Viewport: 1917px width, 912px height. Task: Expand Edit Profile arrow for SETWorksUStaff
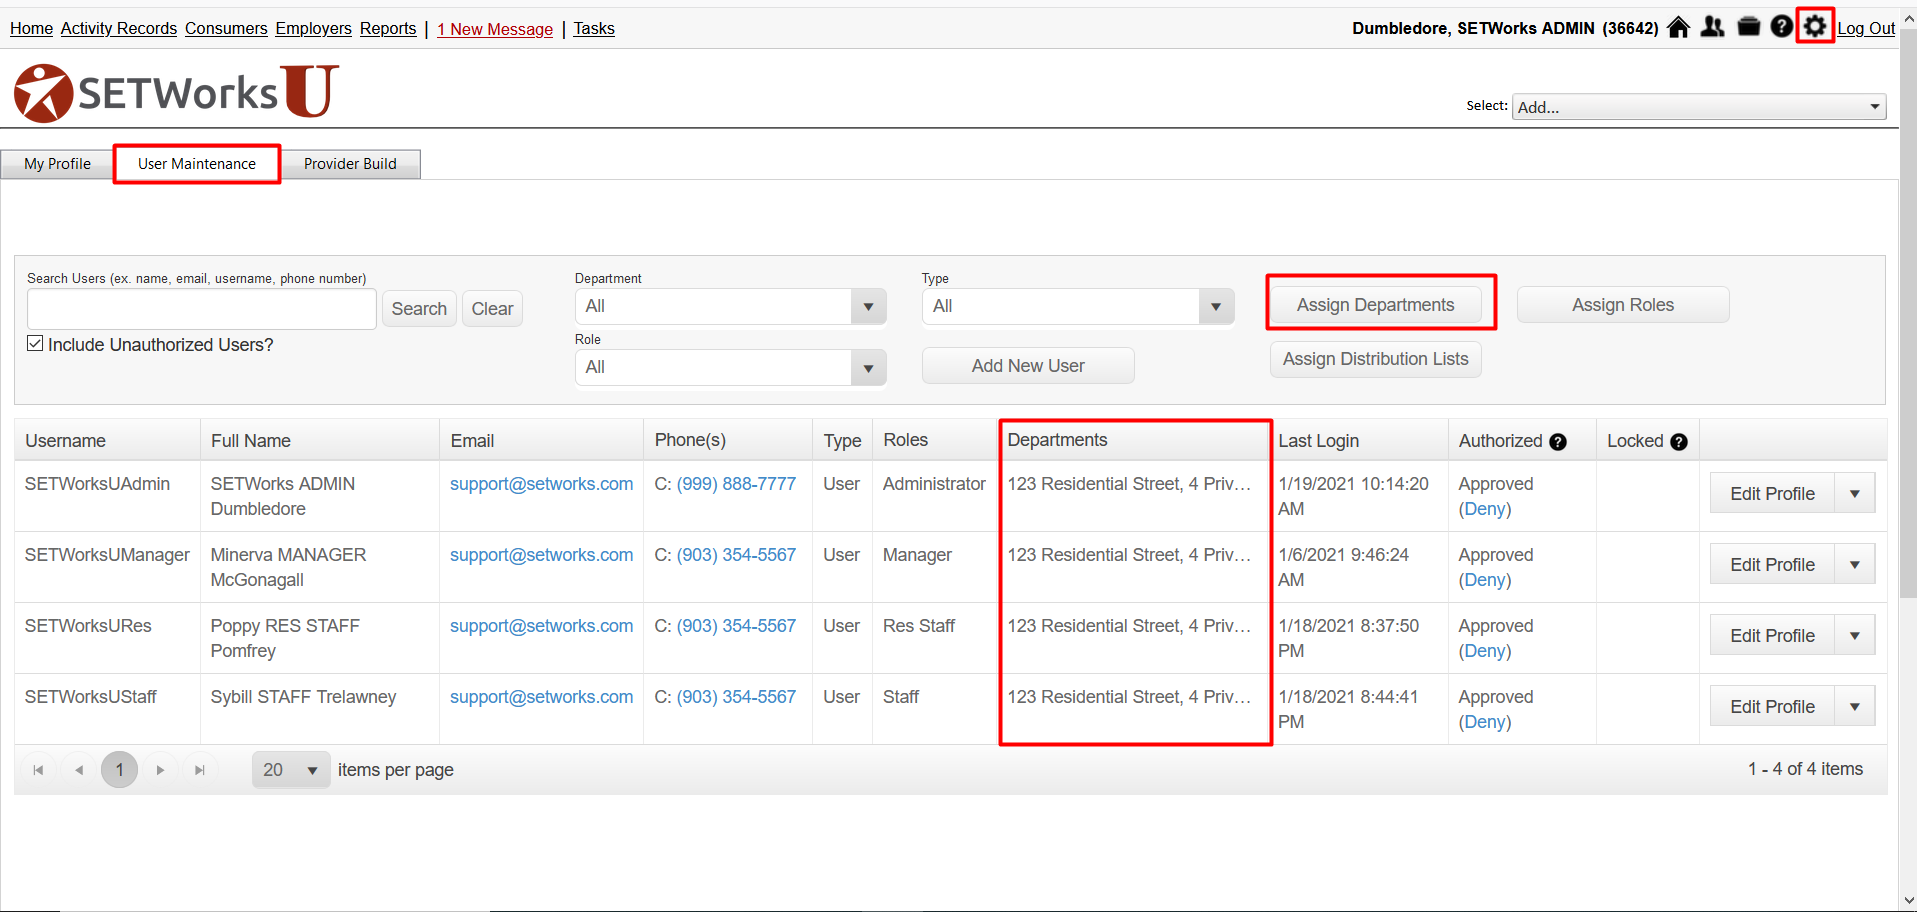pos(1855,707)
